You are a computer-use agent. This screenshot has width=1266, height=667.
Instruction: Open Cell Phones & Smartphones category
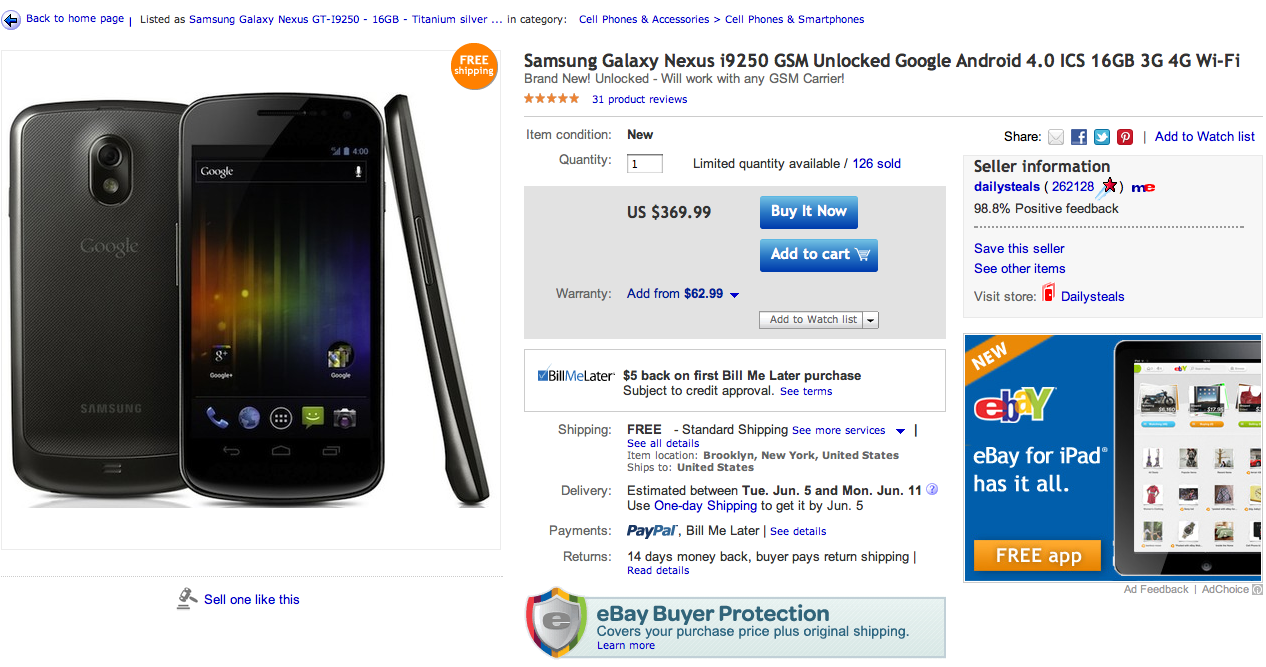pos(794,19)
